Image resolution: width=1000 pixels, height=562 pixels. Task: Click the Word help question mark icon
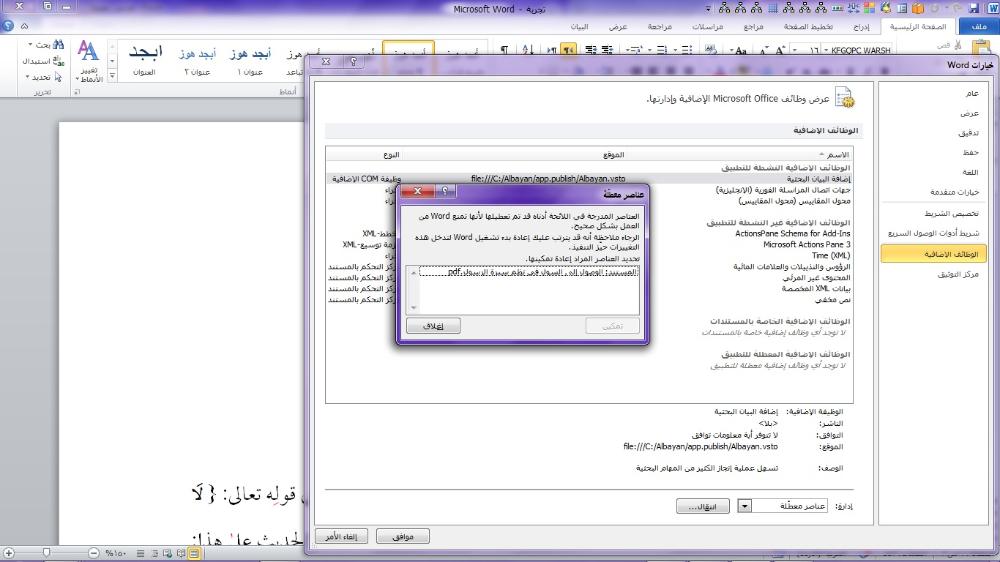click(x=8, y=26)
